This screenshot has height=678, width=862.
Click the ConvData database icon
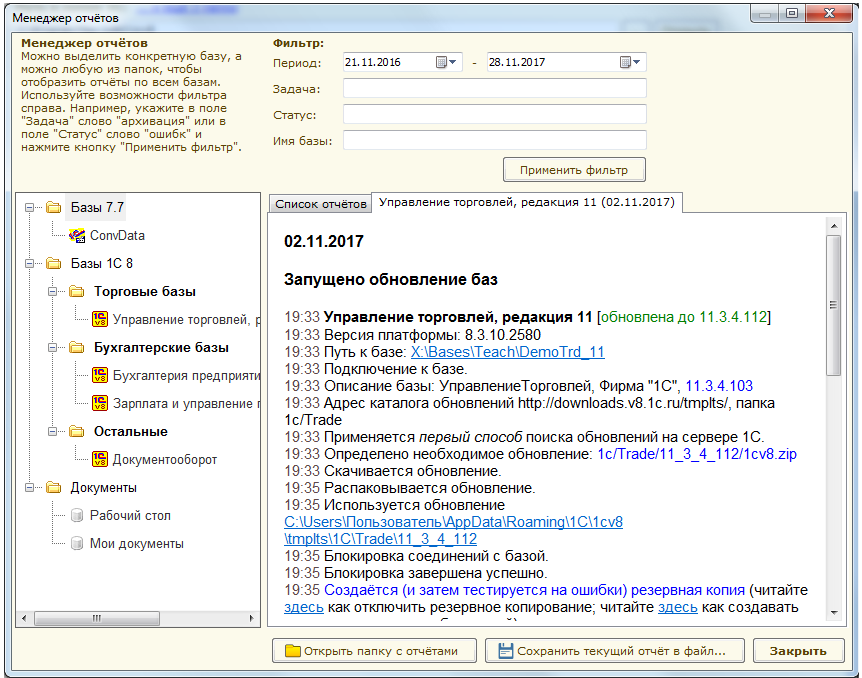point(77,236)
